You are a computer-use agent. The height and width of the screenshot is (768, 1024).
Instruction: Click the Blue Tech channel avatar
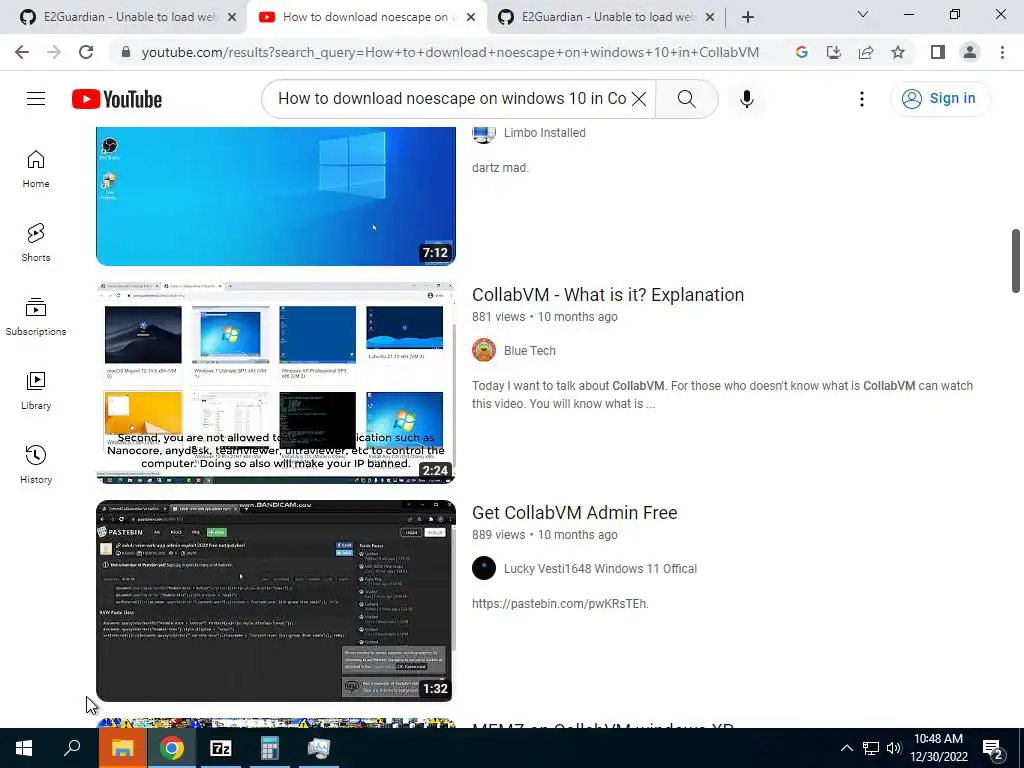[484, 350]
